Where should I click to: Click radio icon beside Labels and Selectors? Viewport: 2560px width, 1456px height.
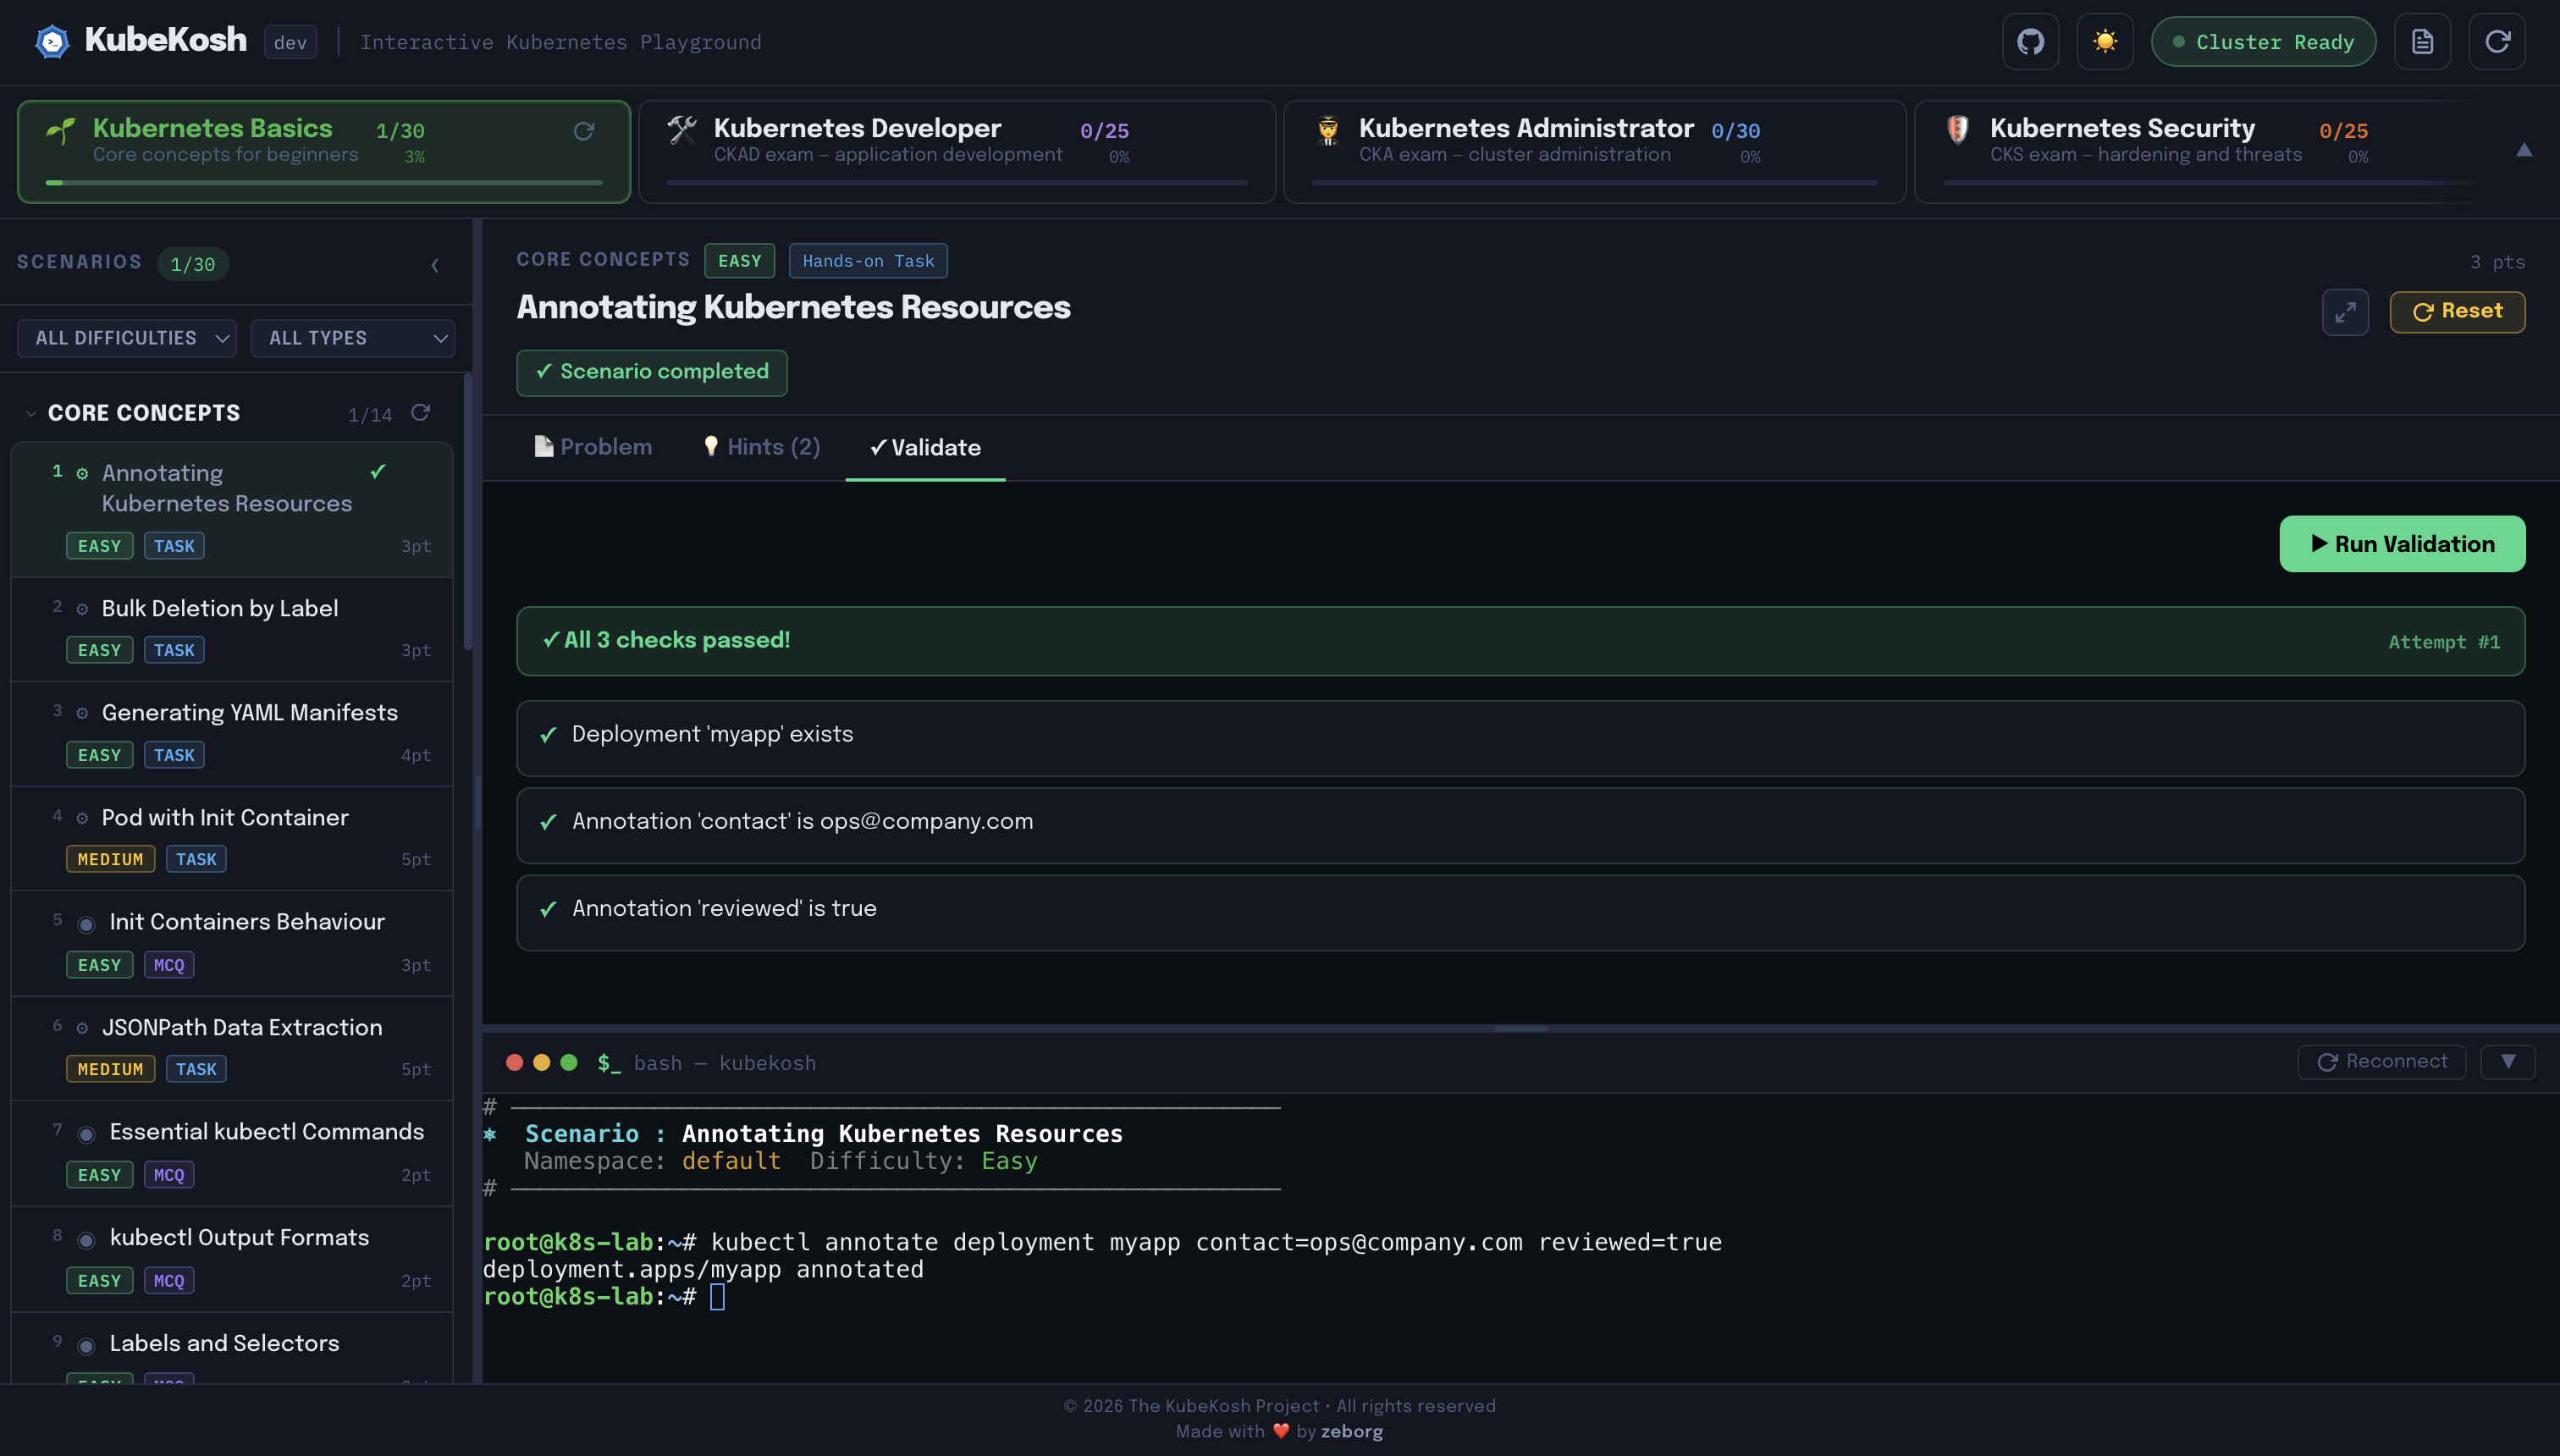tap(87, 1347)
